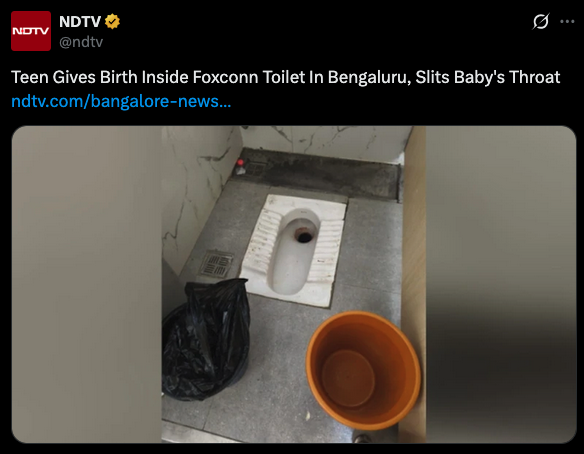Click the NDTV text inside the red logo
This screenshot has width=584, height=454.
click(31, 31)
